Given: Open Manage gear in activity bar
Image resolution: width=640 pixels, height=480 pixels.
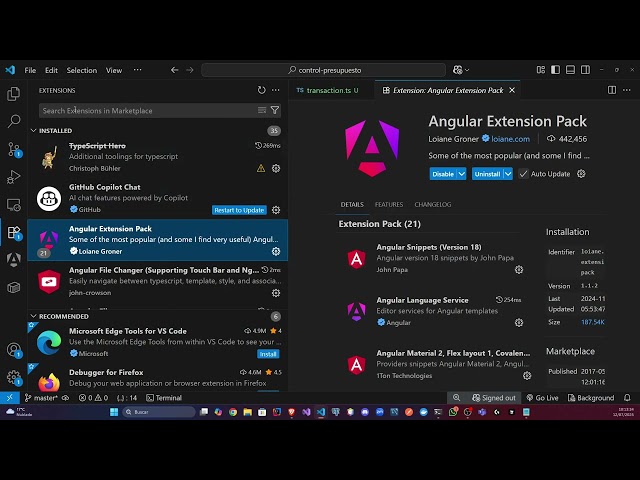Looking at the screenshot, I should pos(13,377).
